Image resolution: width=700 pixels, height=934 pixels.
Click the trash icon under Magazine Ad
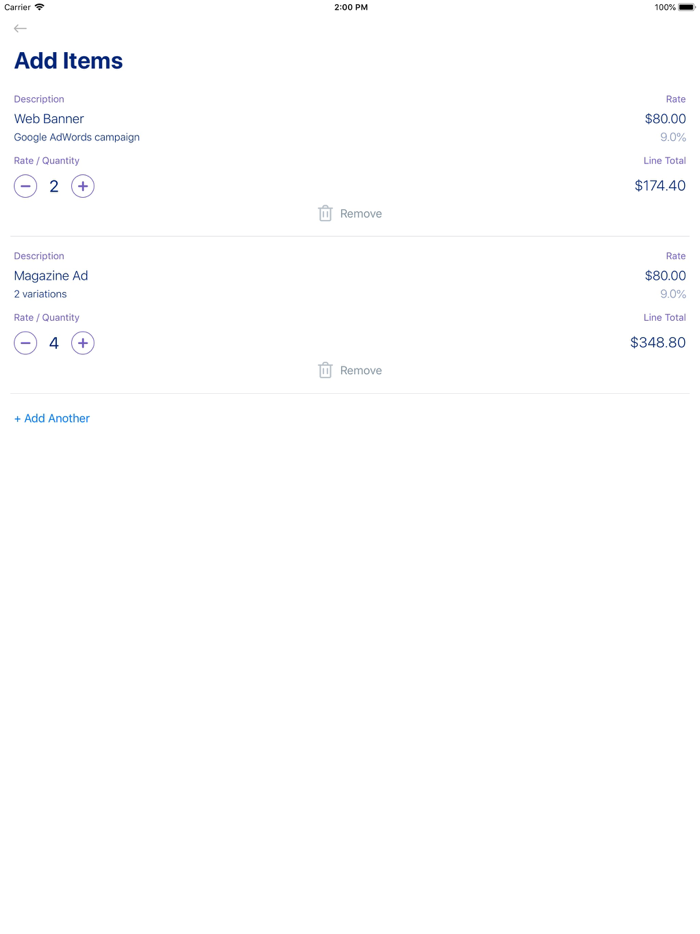[x=325, y=370]
